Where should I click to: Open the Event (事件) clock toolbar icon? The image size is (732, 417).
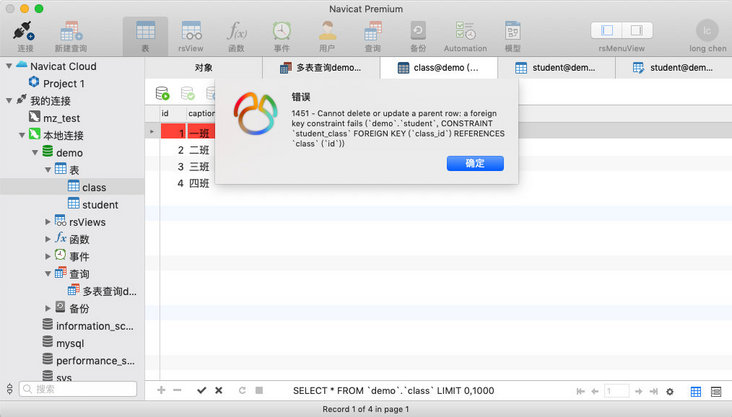282,31
